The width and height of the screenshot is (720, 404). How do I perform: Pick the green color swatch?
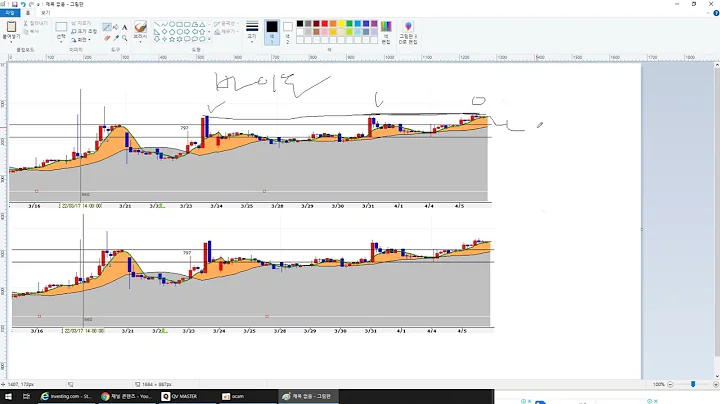pos(349,23)
